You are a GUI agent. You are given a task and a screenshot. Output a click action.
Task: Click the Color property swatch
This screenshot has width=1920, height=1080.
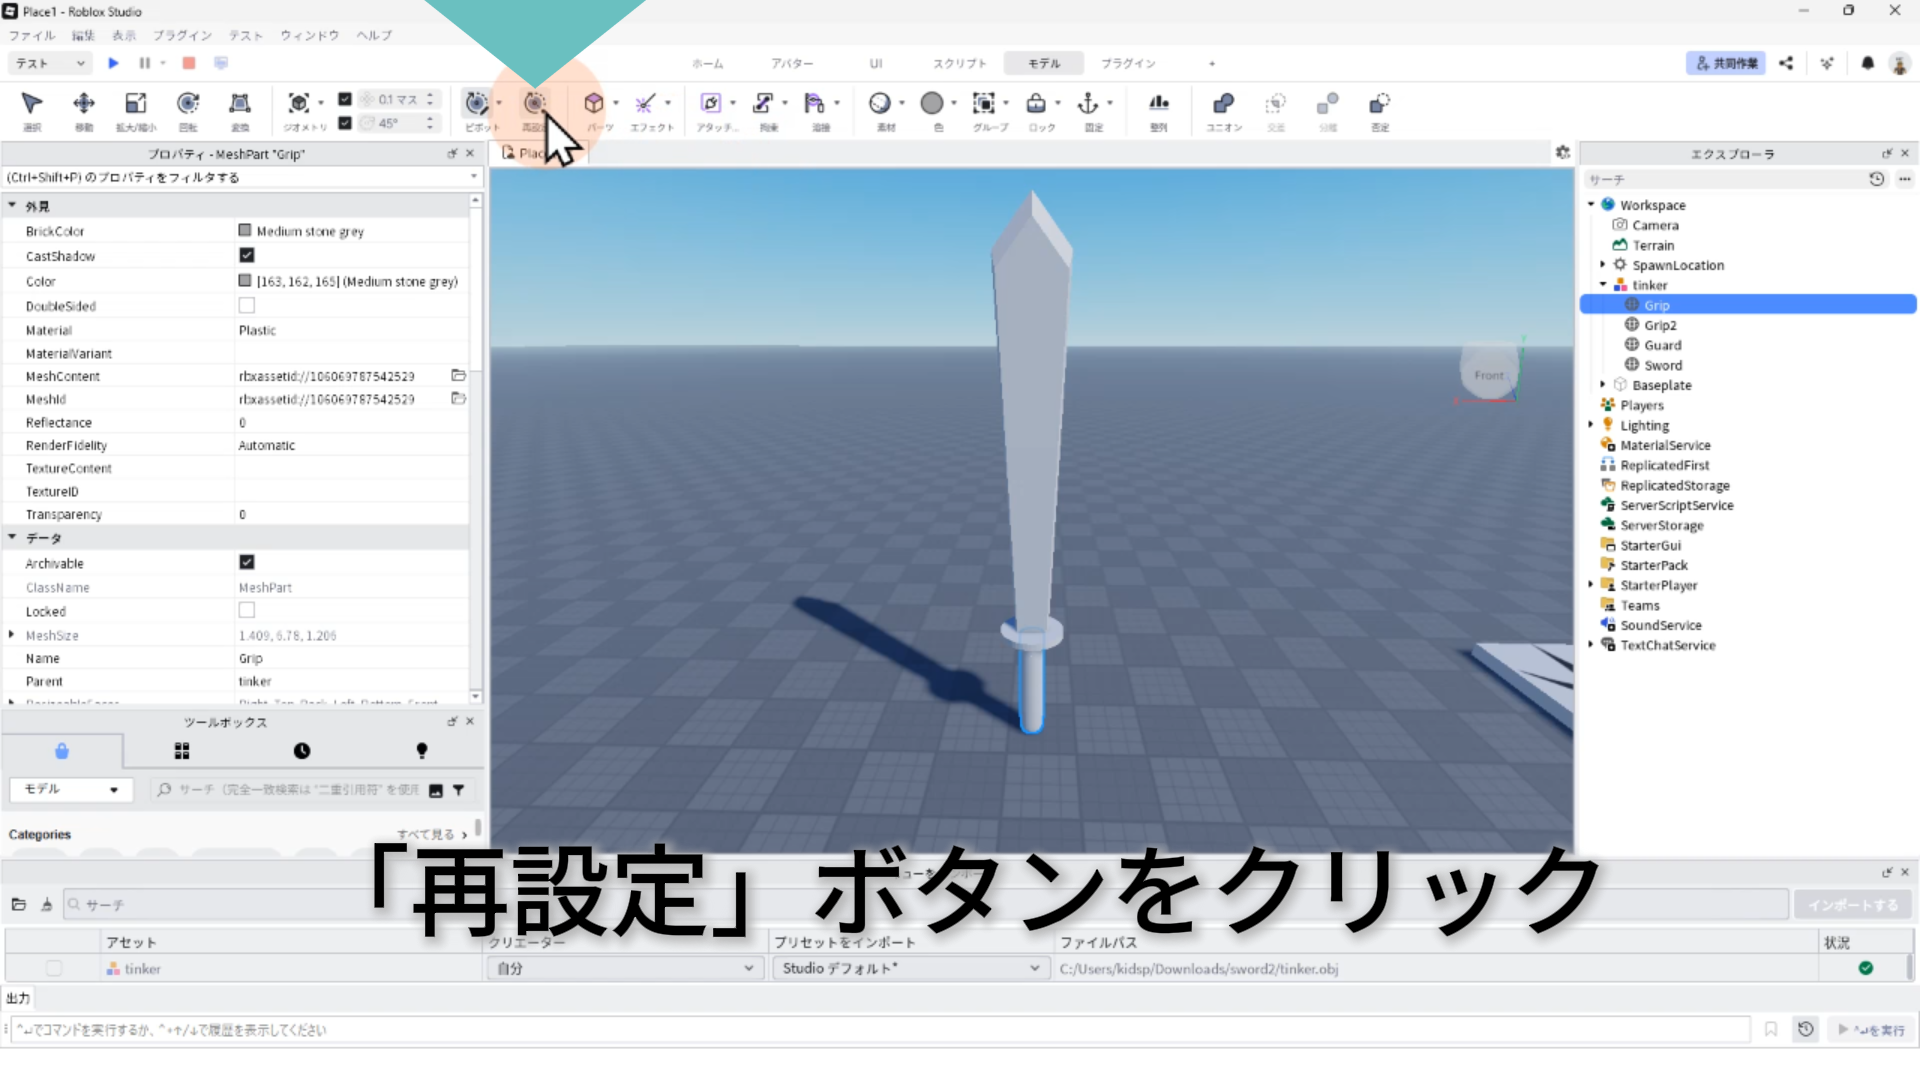(x=245, y=281)
